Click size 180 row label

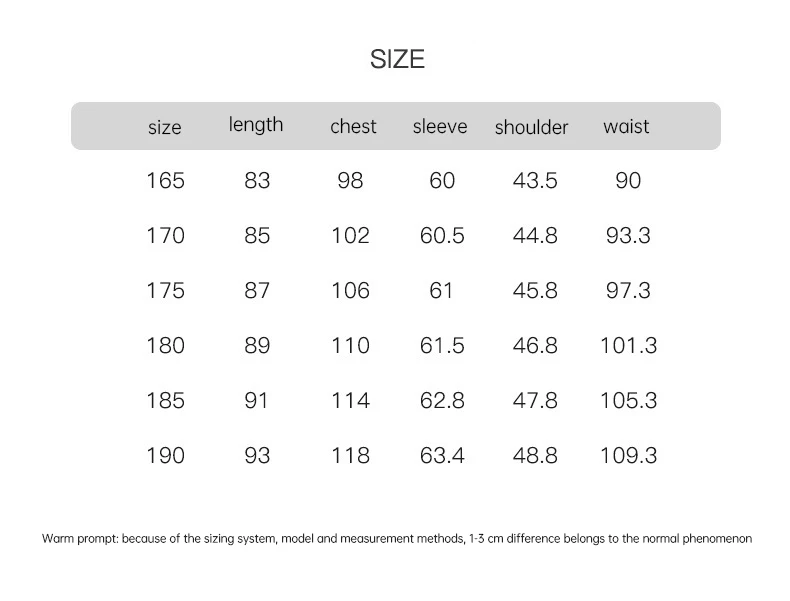(165, 346)
